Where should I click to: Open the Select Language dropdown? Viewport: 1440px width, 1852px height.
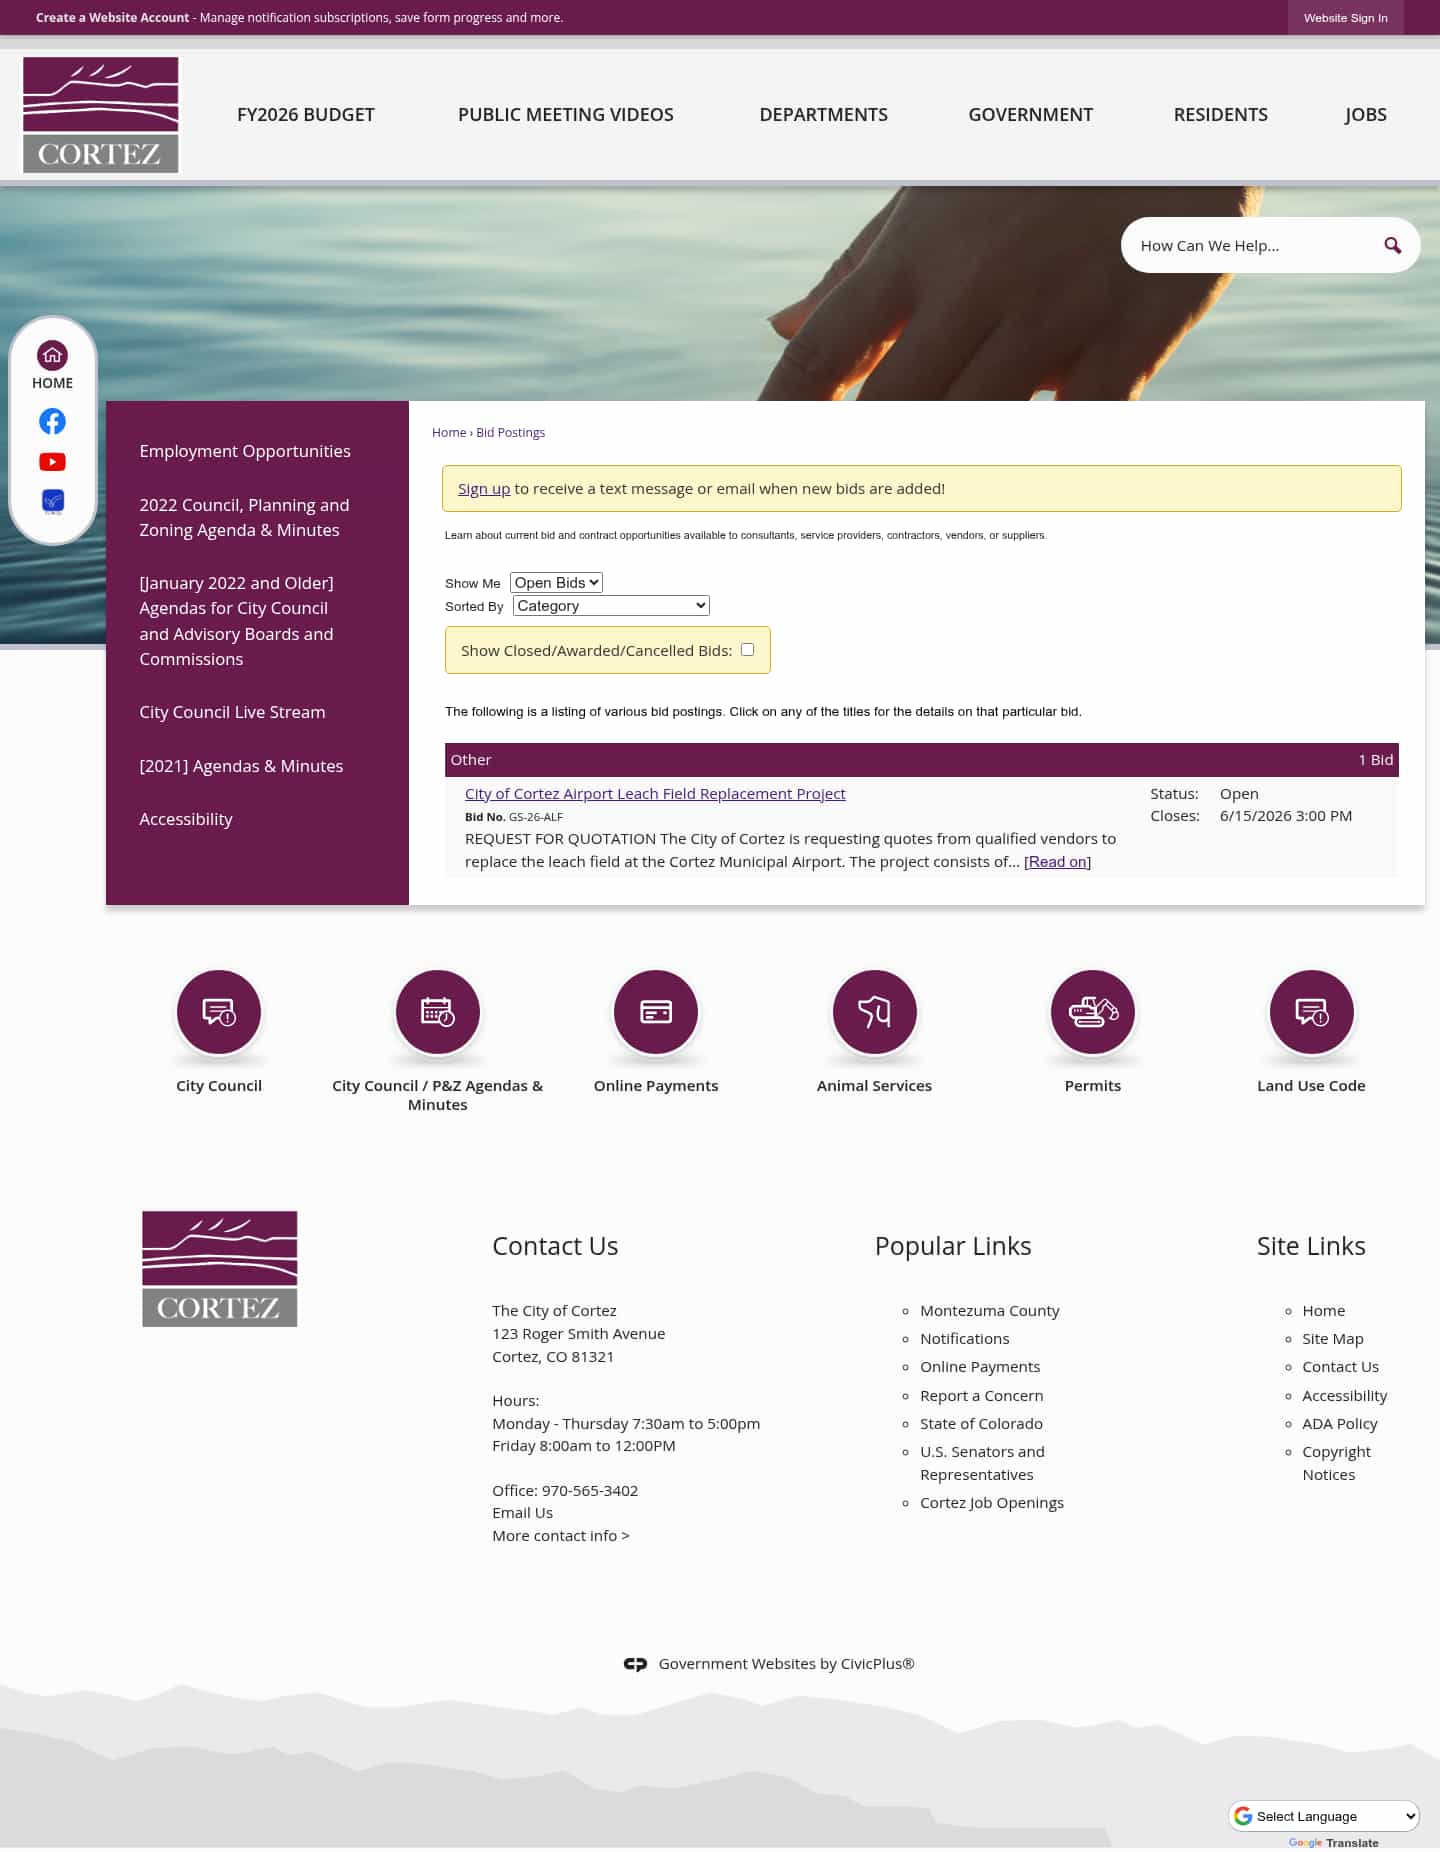click(x=1324, y=1816)
